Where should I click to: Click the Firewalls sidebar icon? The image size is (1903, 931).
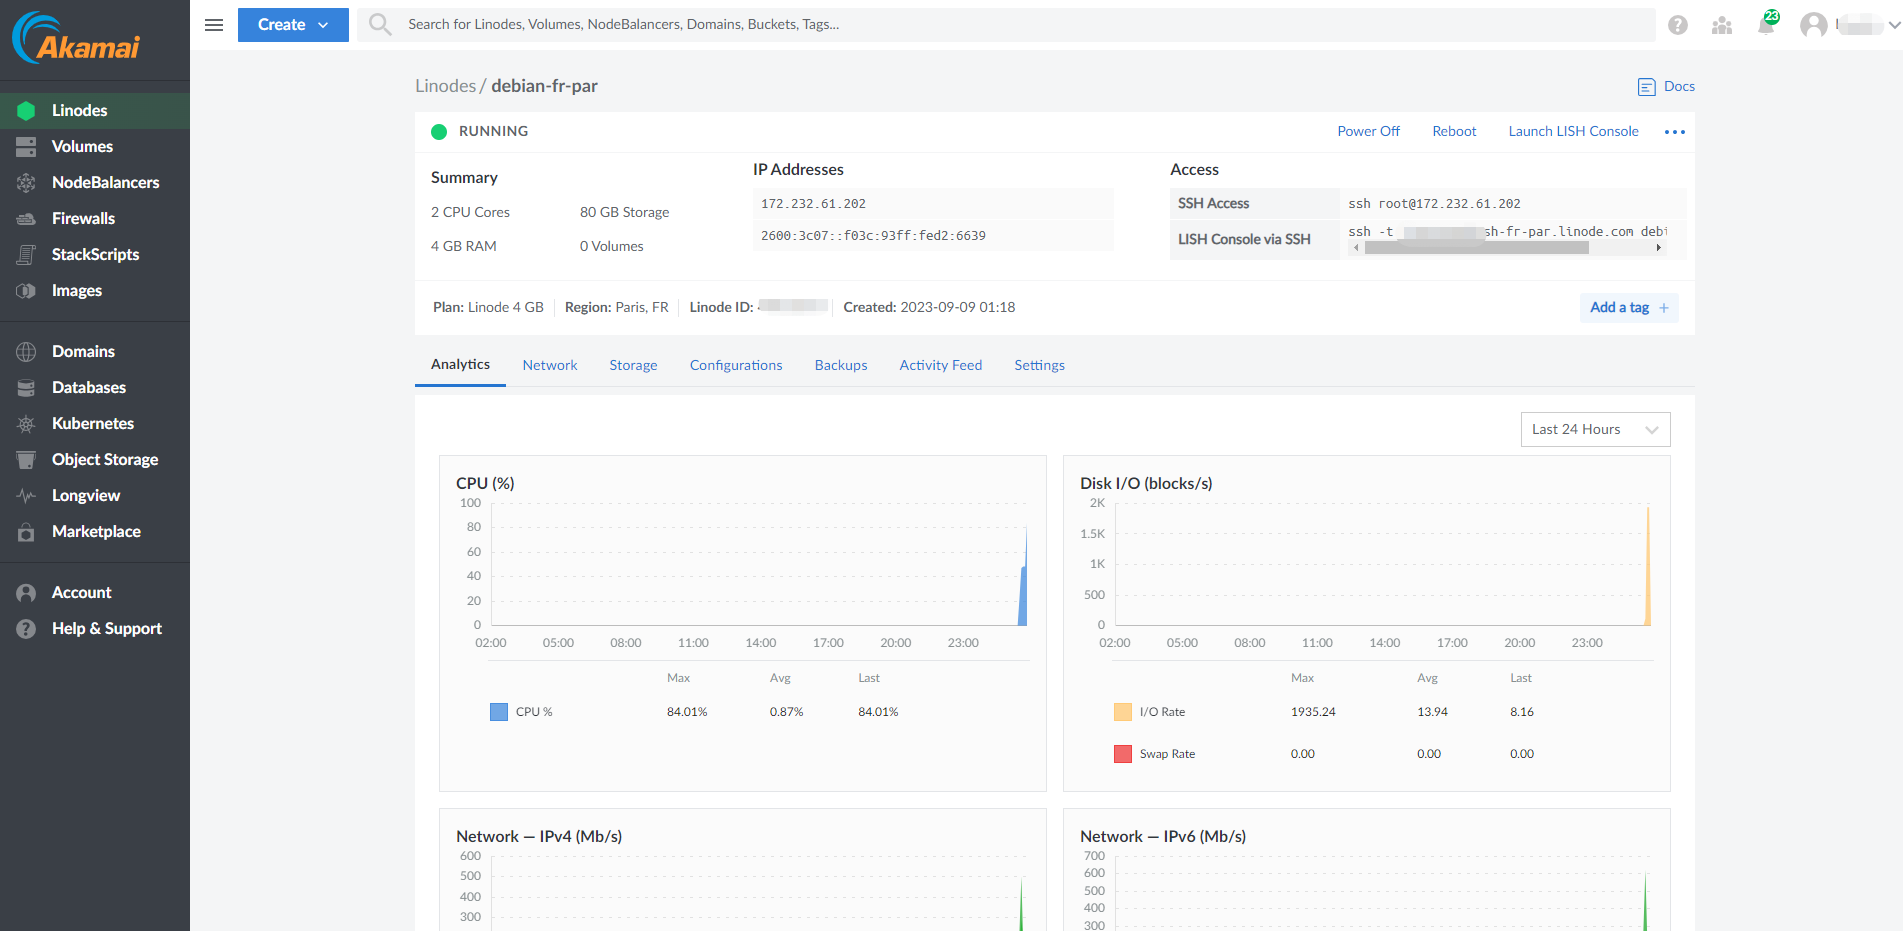tap(26, 218)
